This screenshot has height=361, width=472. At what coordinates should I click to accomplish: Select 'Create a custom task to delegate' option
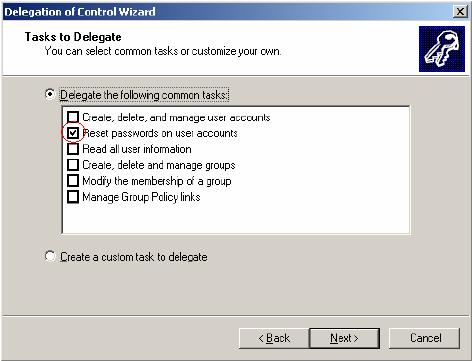pos(50,256)
